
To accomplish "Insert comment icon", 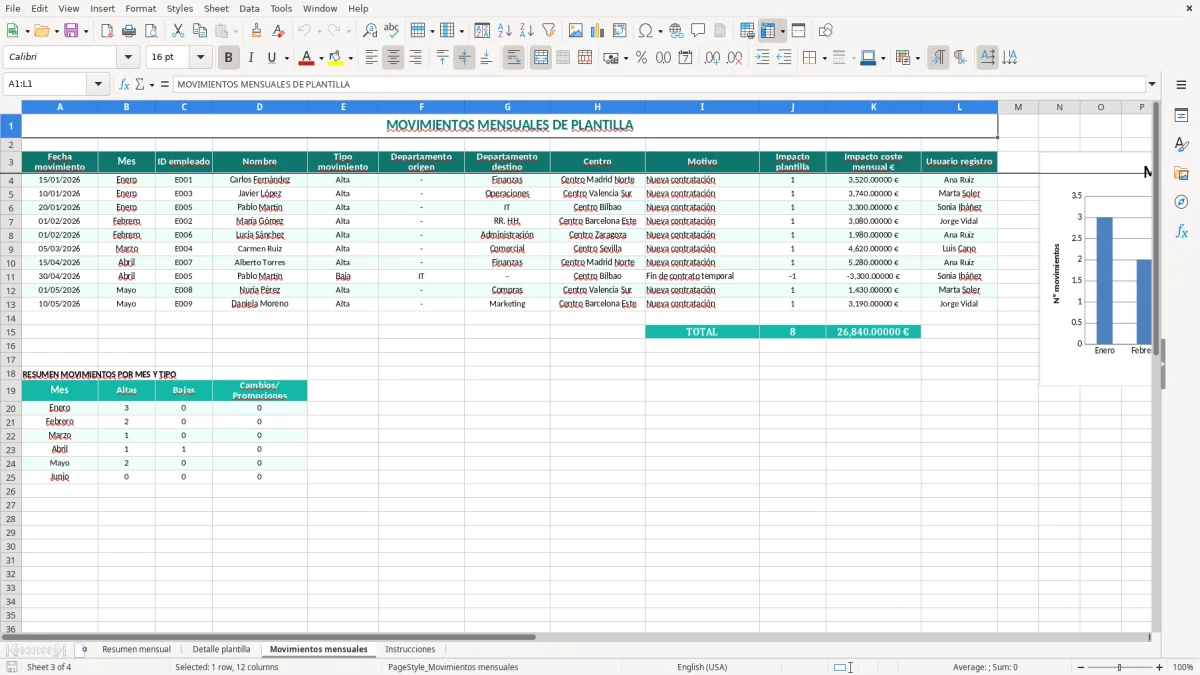I will tap(699, 31).
